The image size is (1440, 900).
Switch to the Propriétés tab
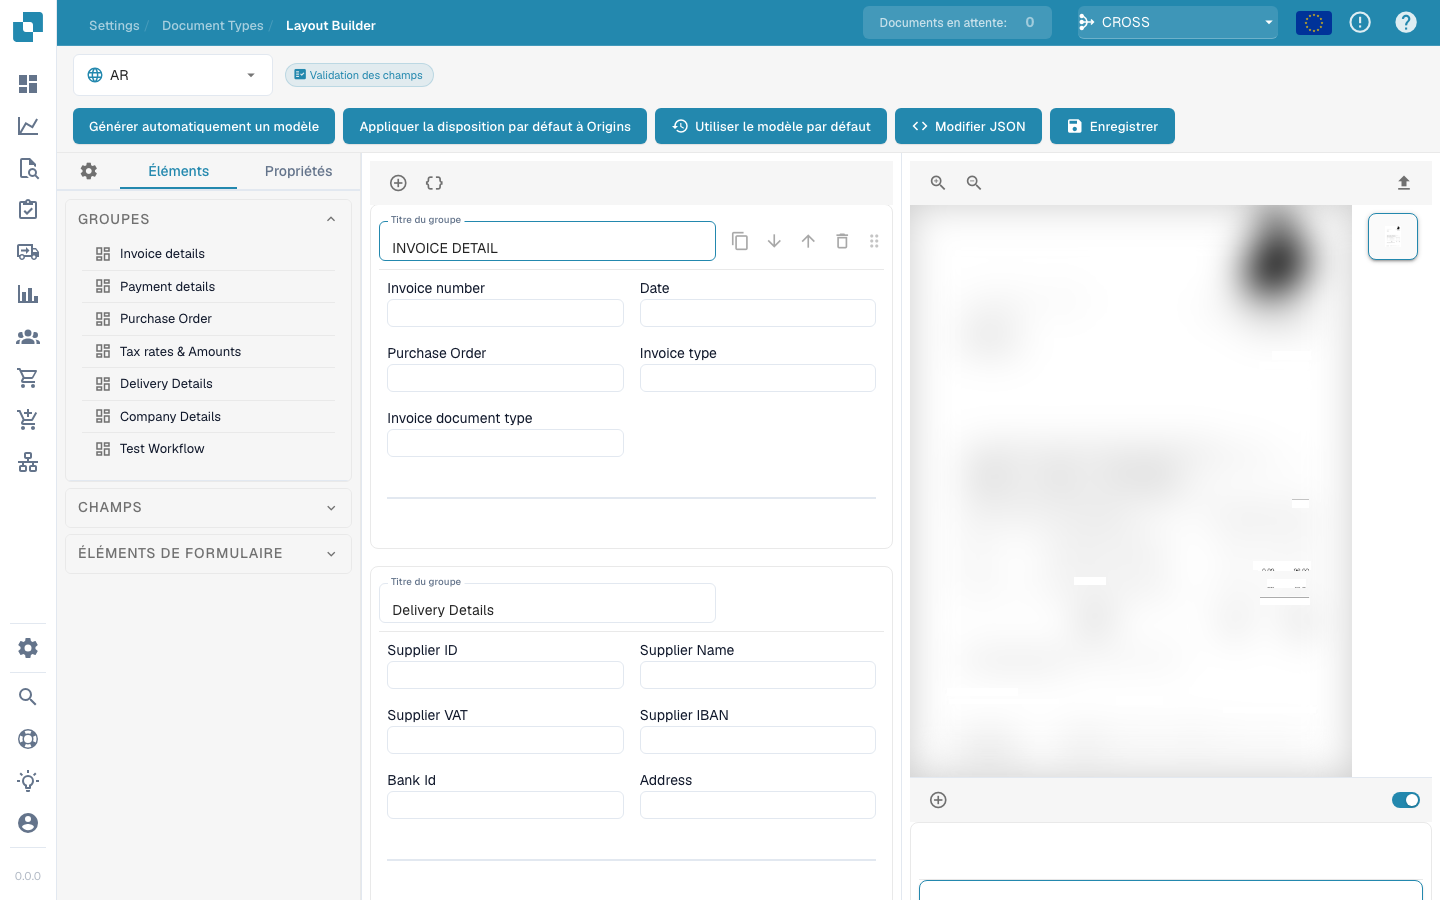pos(298,171)
